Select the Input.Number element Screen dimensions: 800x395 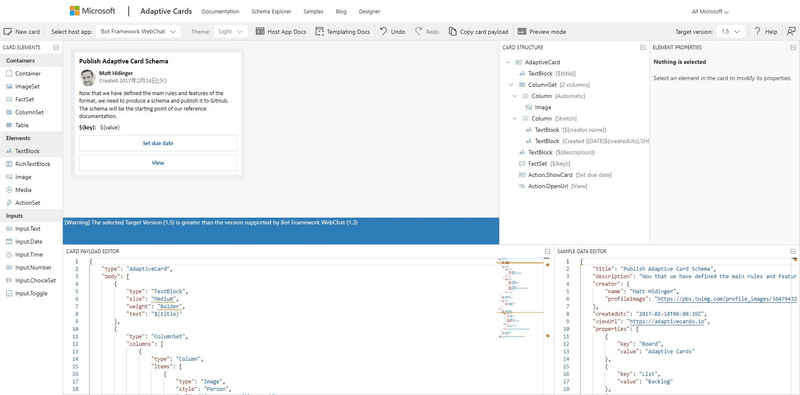coord(31,267)
